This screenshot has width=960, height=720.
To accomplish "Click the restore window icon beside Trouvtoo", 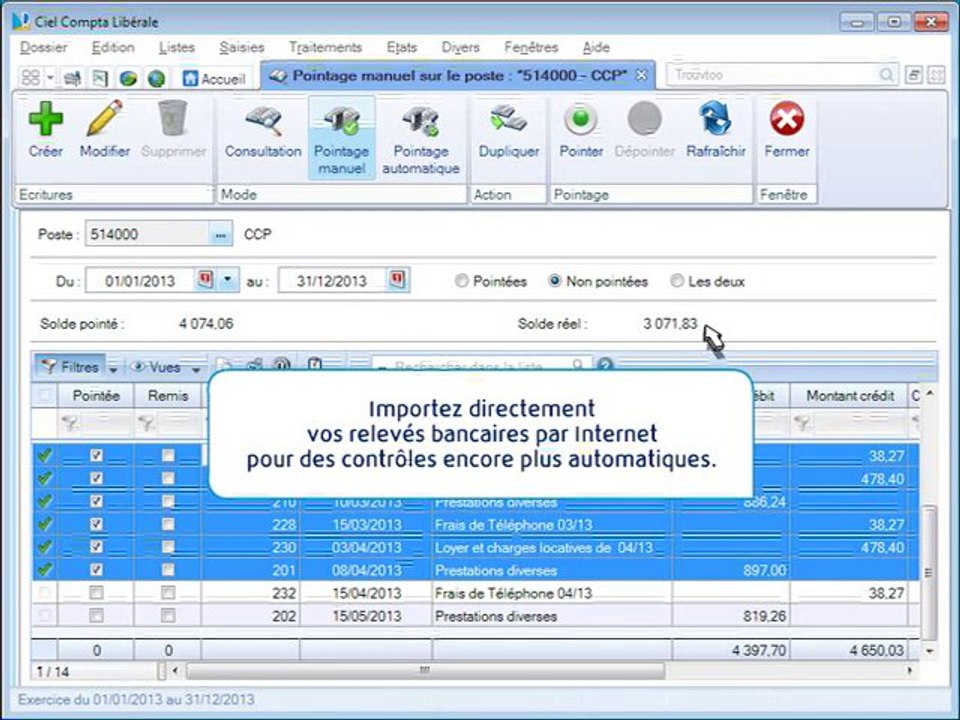I will click(x=913, y=75).
